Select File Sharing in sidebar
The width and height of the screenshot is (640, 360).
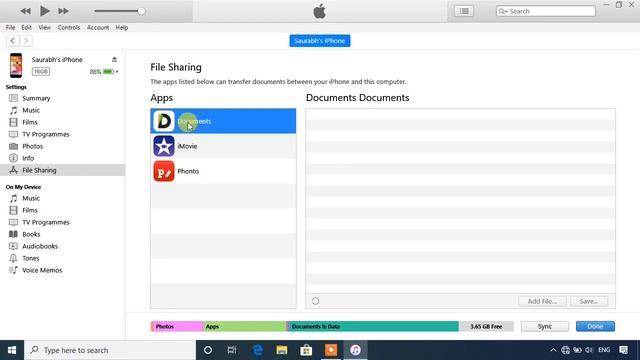coord(62,170)
